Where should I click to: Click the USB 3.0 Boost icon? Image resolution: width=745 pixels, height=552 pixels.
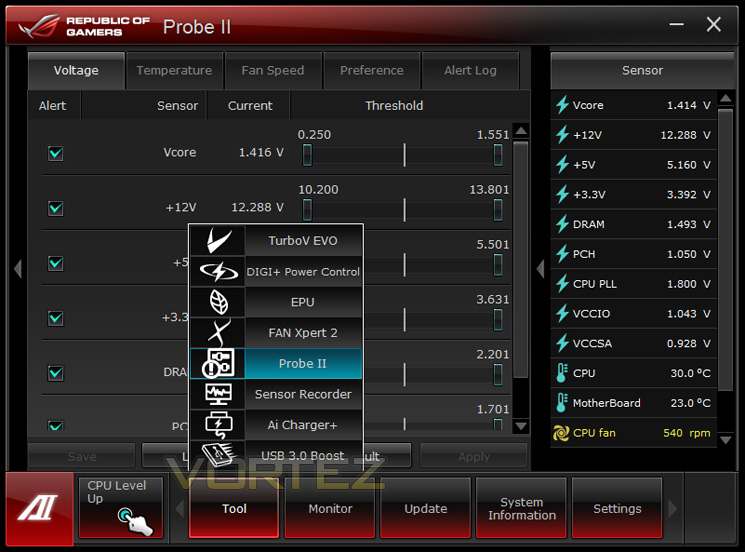pyautogui.click(x=219, y=455)
